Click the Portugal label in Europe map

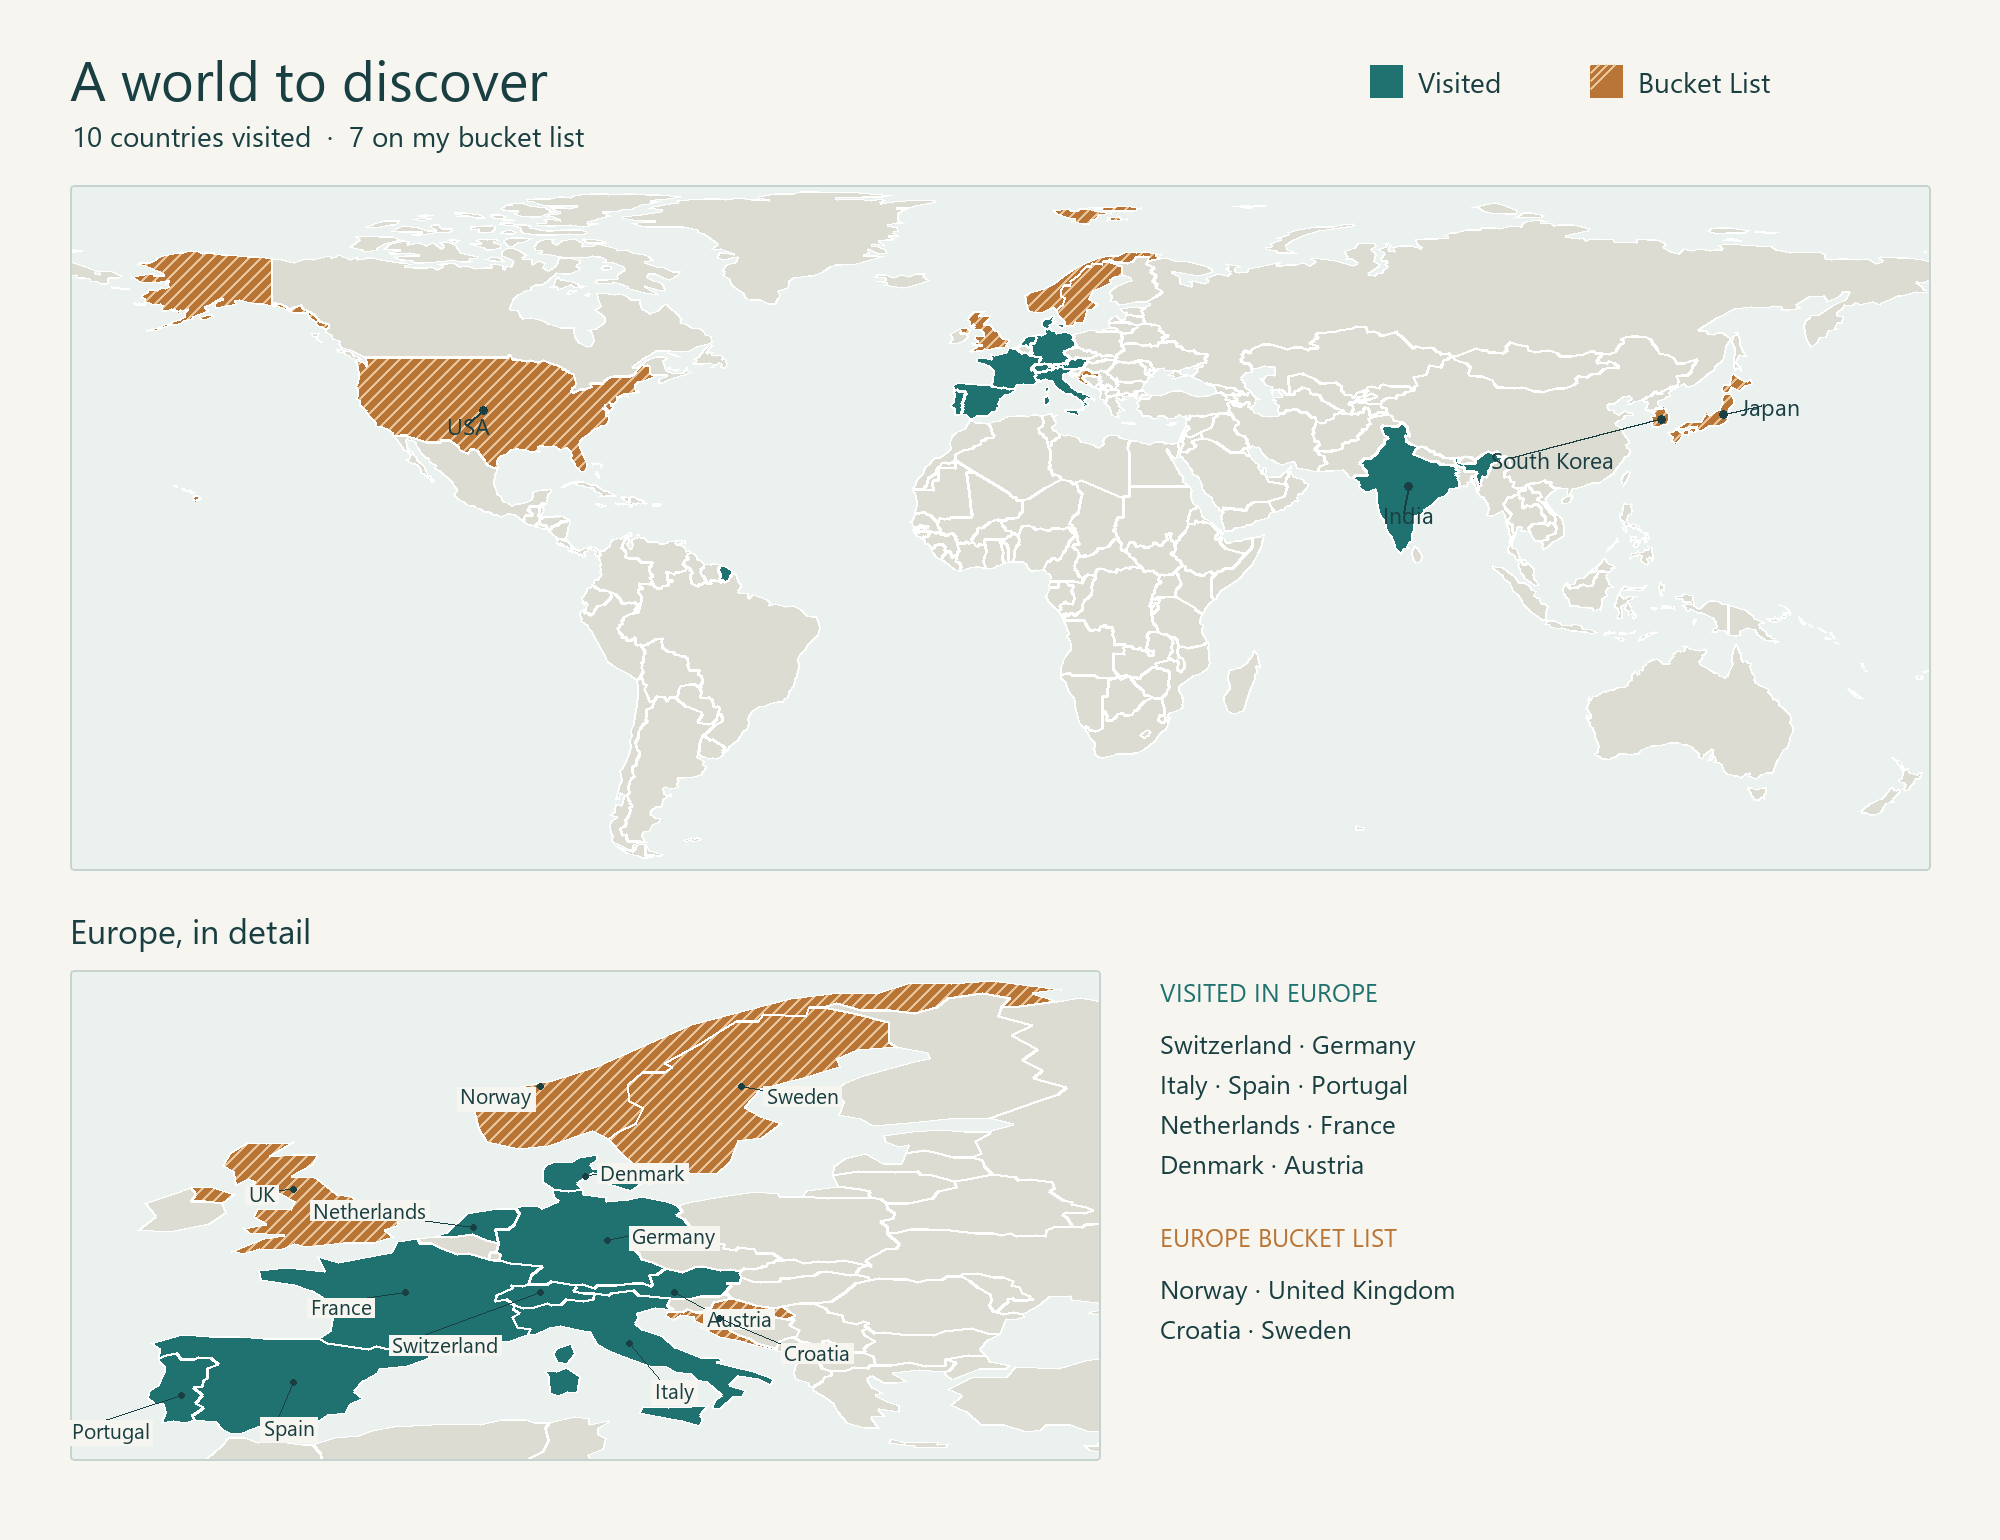tap(110, 1432)
